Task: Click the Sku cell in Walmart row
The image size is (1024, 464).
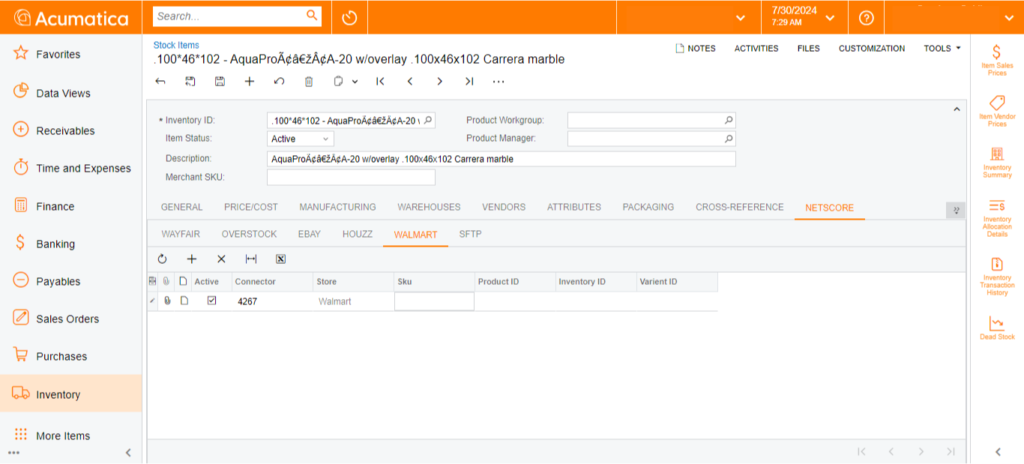Action: (x=434, y=301)
